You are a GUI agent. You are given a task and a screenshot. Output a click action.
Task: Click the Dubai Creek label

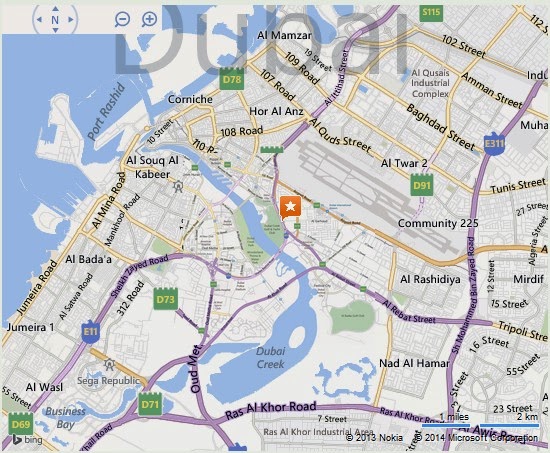(270, 358)
